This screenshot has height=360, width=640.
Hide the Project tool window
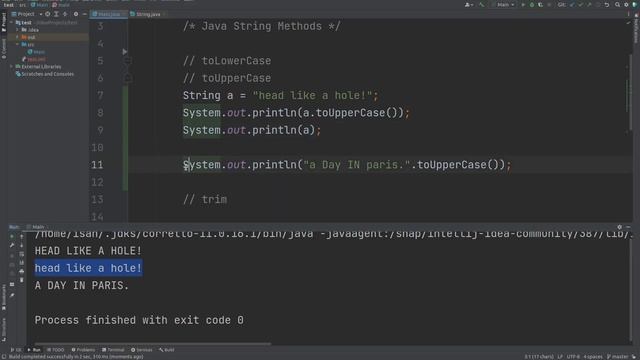(84, 14)
